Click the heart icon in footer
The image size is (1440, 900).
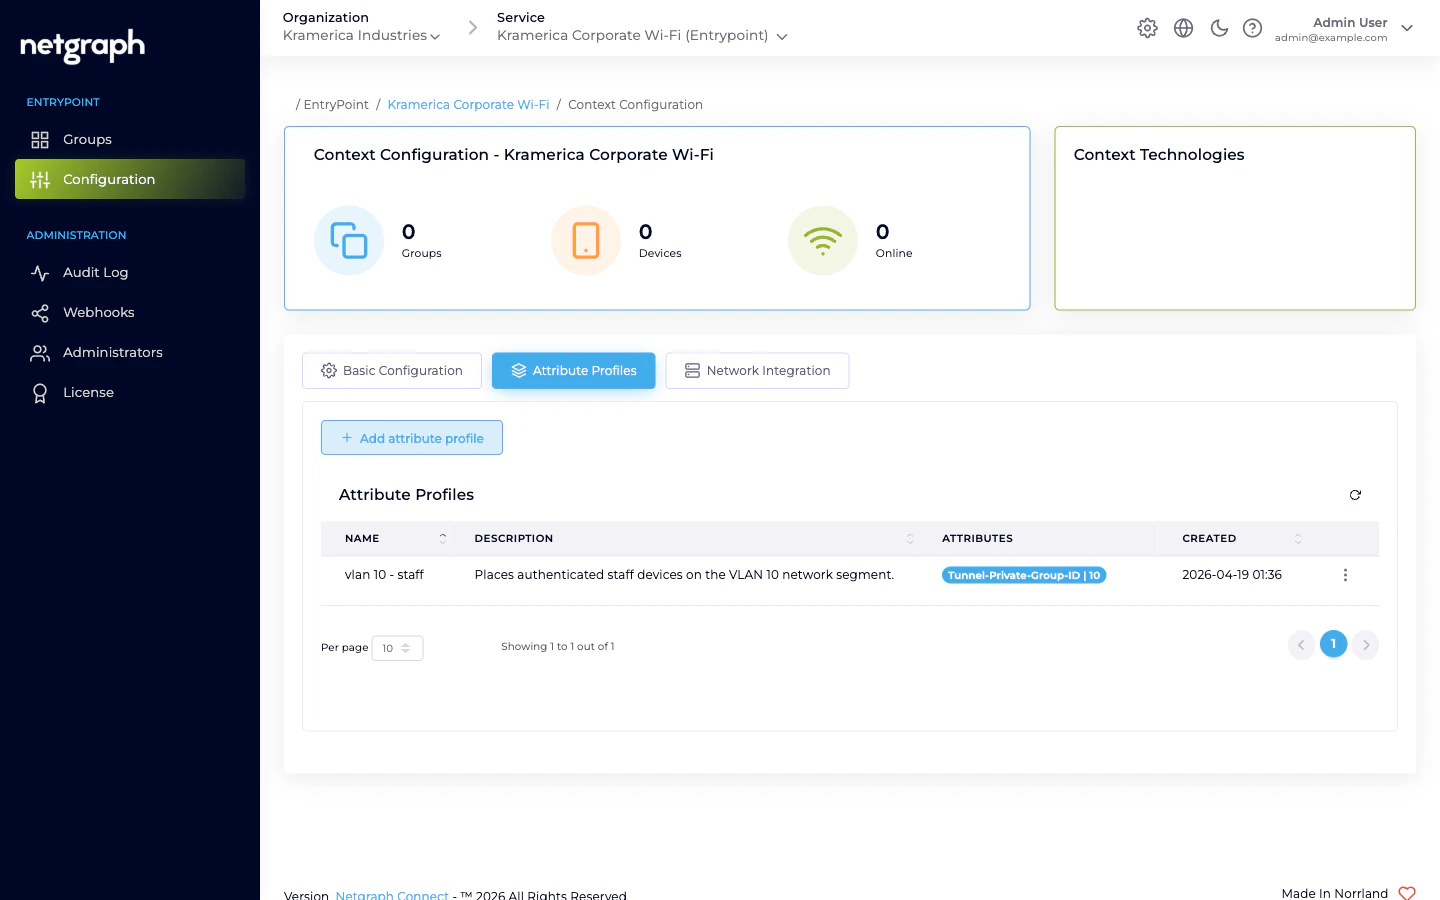(x=1407, y=893)
